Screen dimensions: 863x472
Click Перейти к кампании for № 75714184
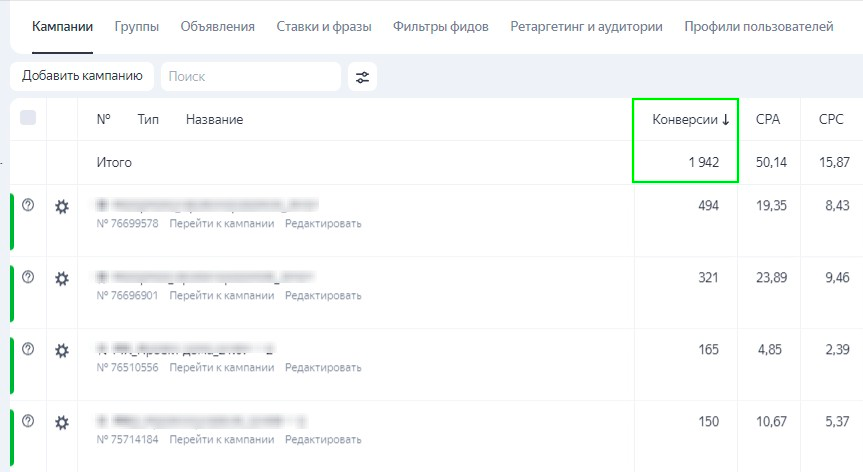pos(222,440)
